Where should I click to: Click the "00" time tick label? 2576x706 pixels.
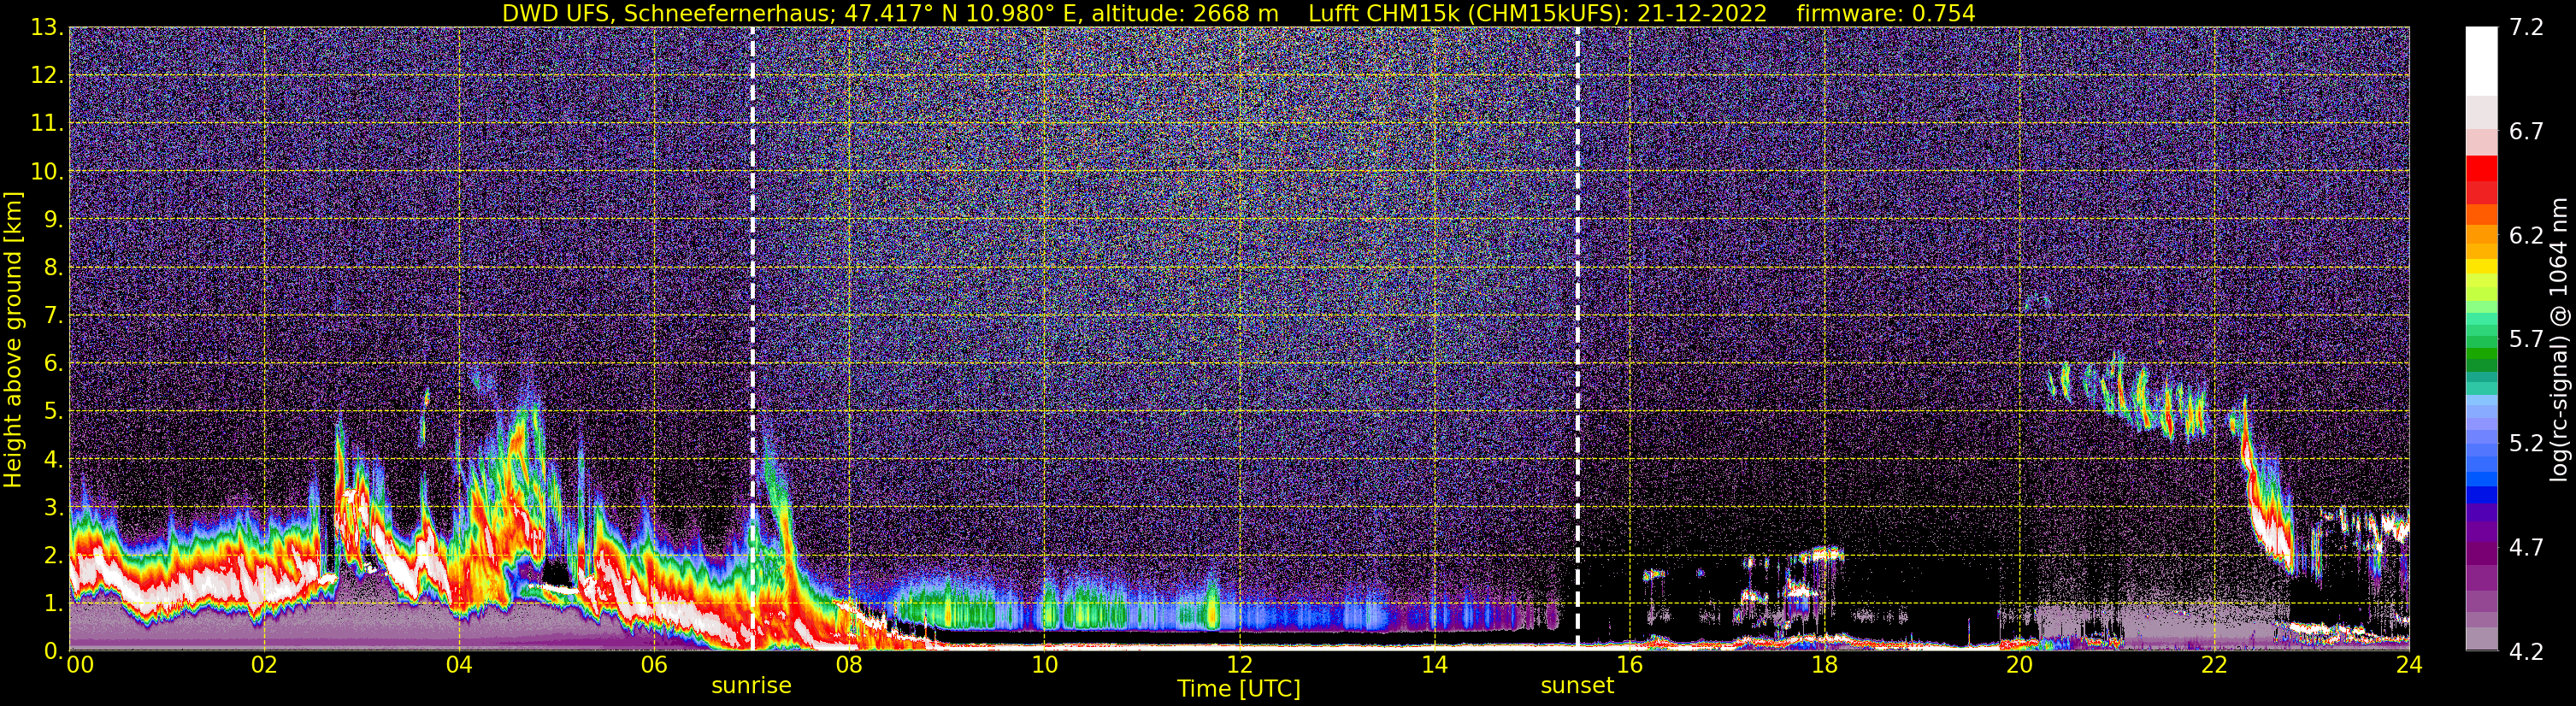[x=80, y=665]
